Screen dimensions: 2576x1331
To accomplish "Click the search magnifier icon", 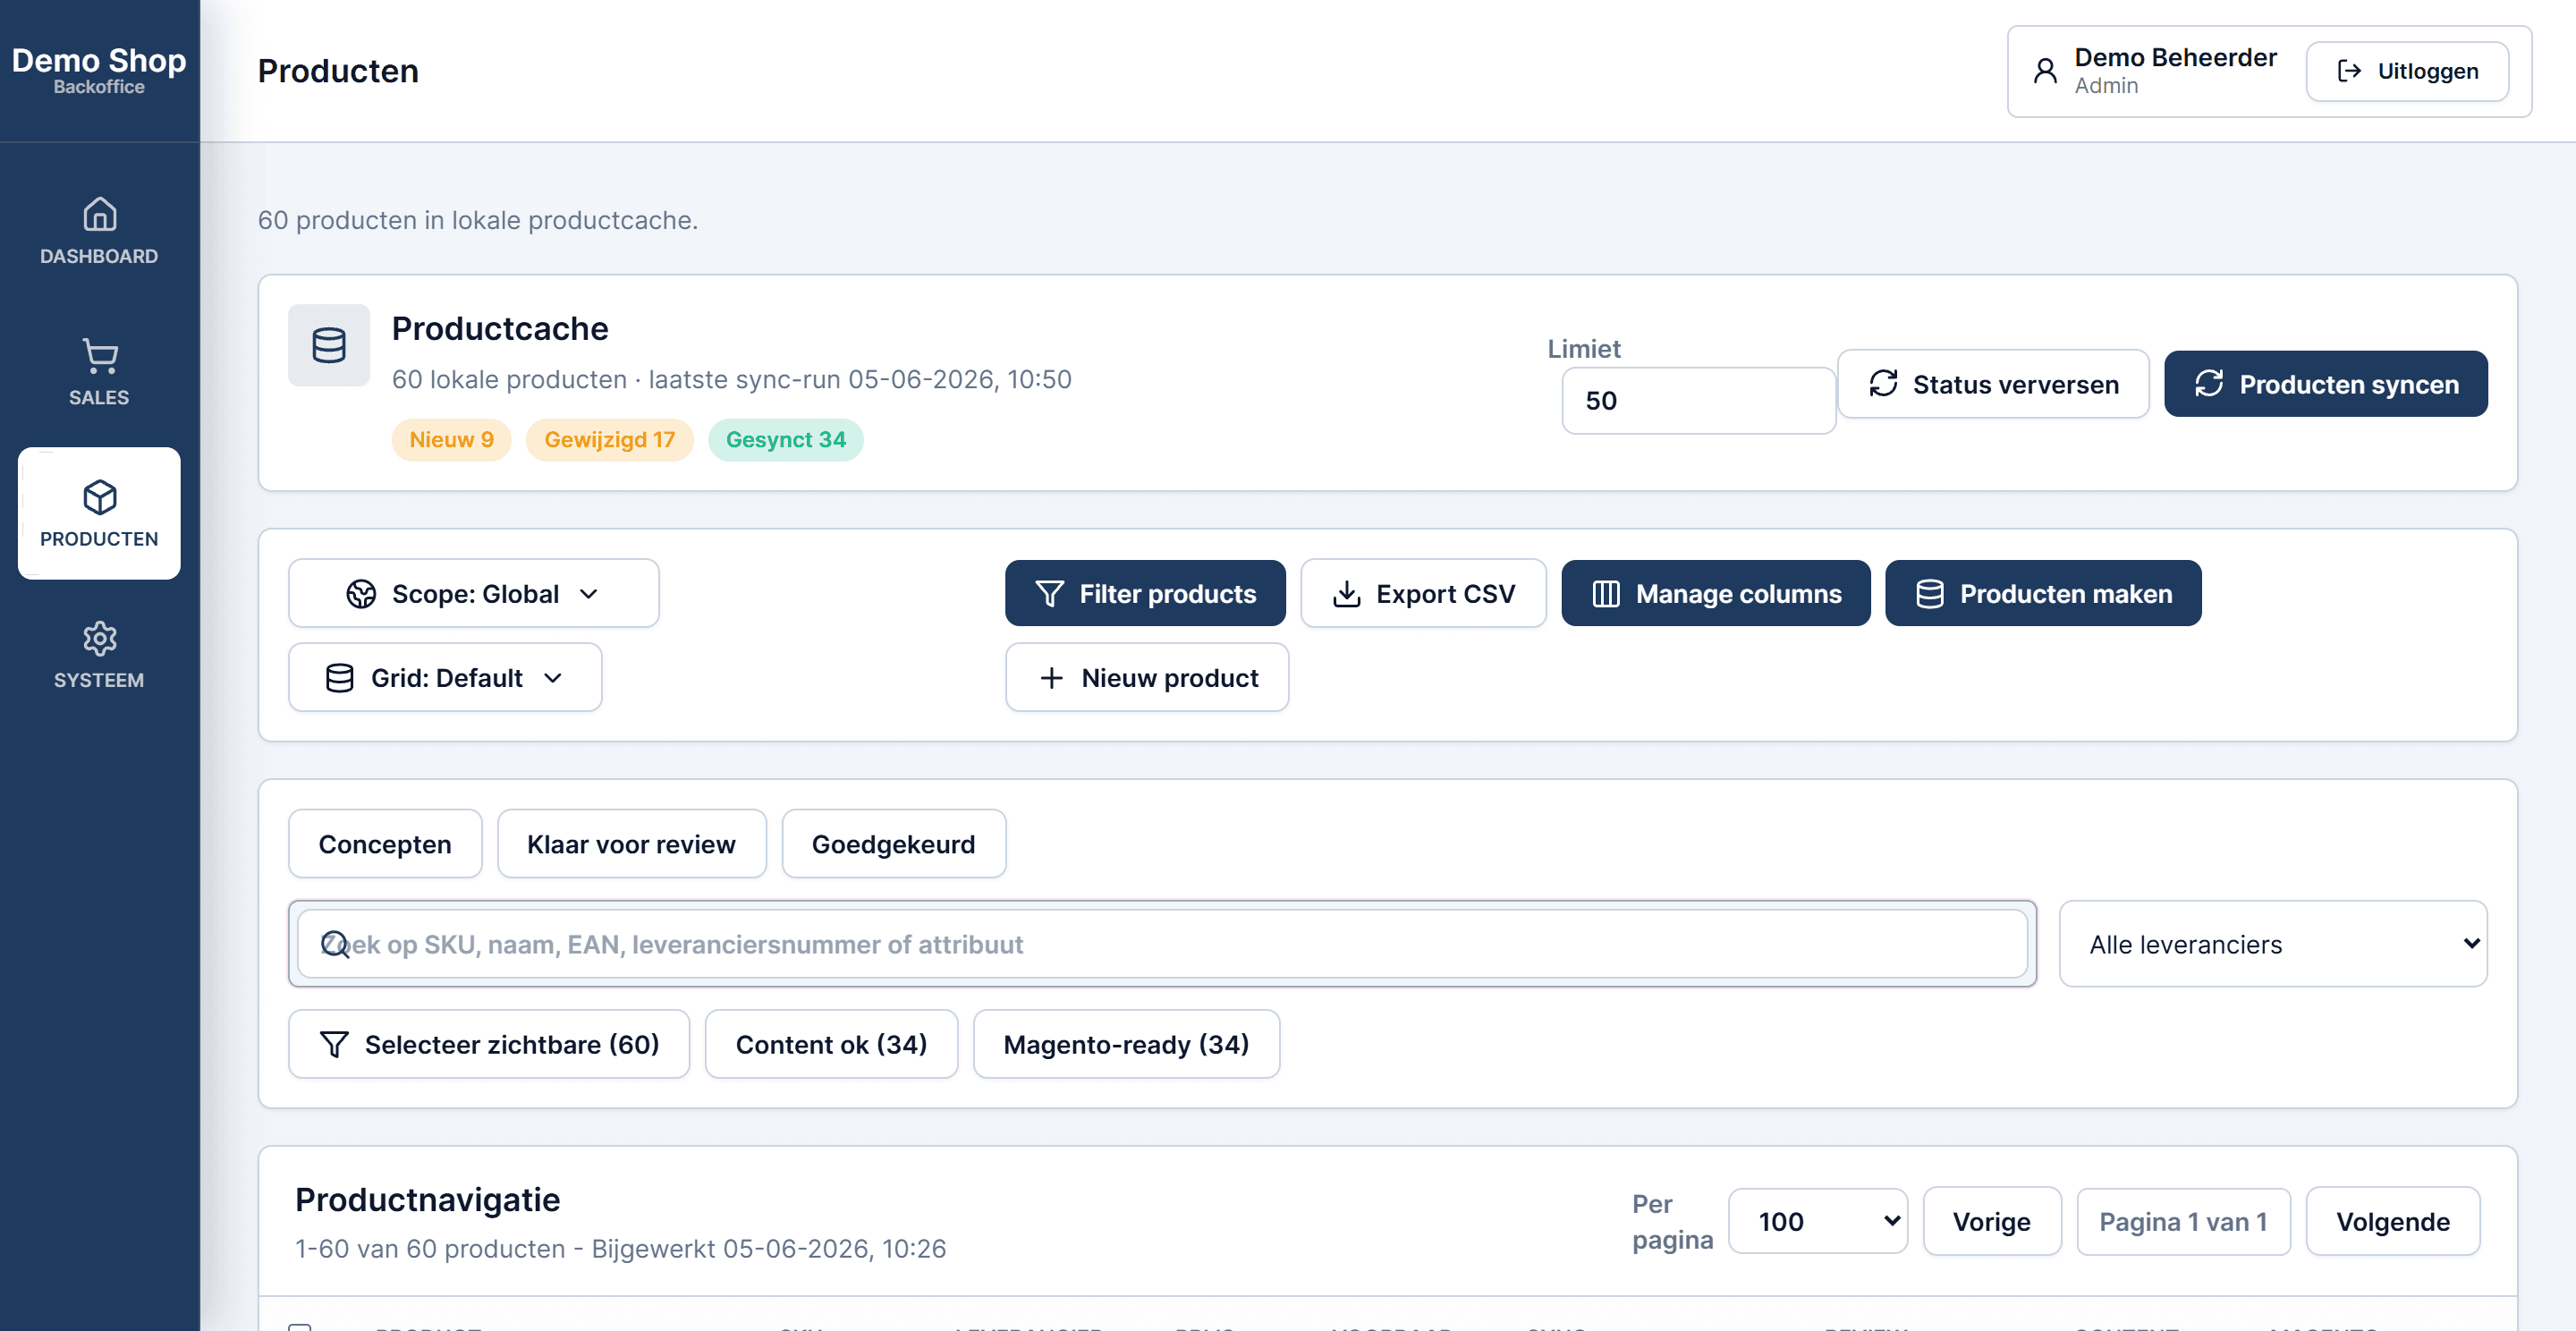I will tap(335, 944).
